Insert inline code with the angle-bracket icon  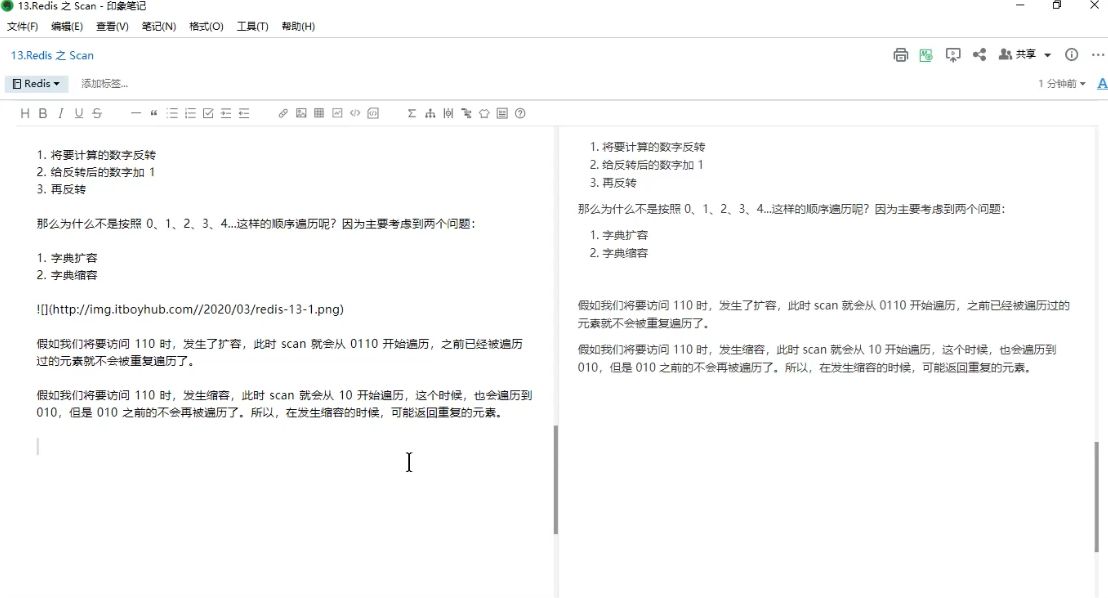355,113
